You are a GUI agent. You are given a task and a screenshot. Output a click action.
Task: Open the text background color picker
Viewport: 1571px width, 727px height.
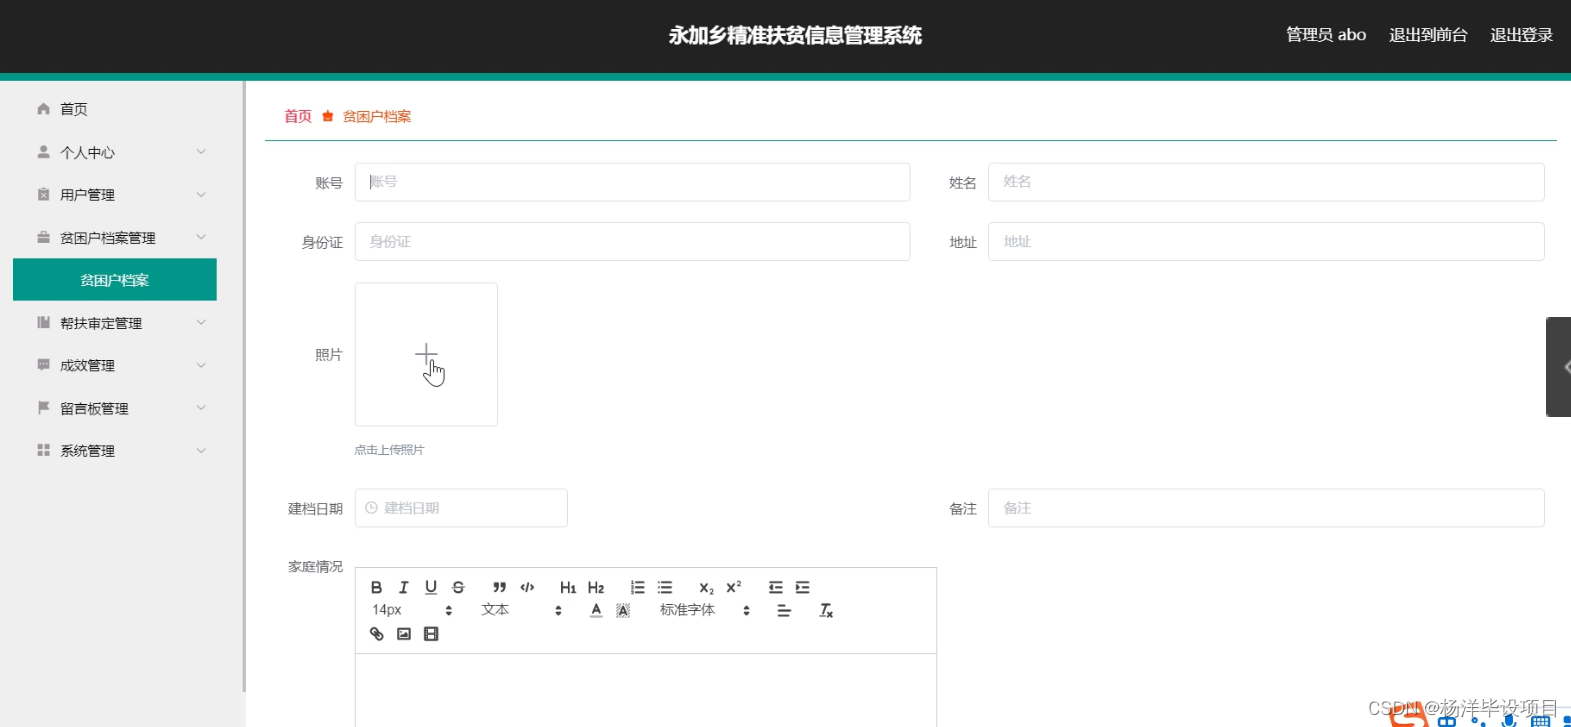tap(623, 610)
